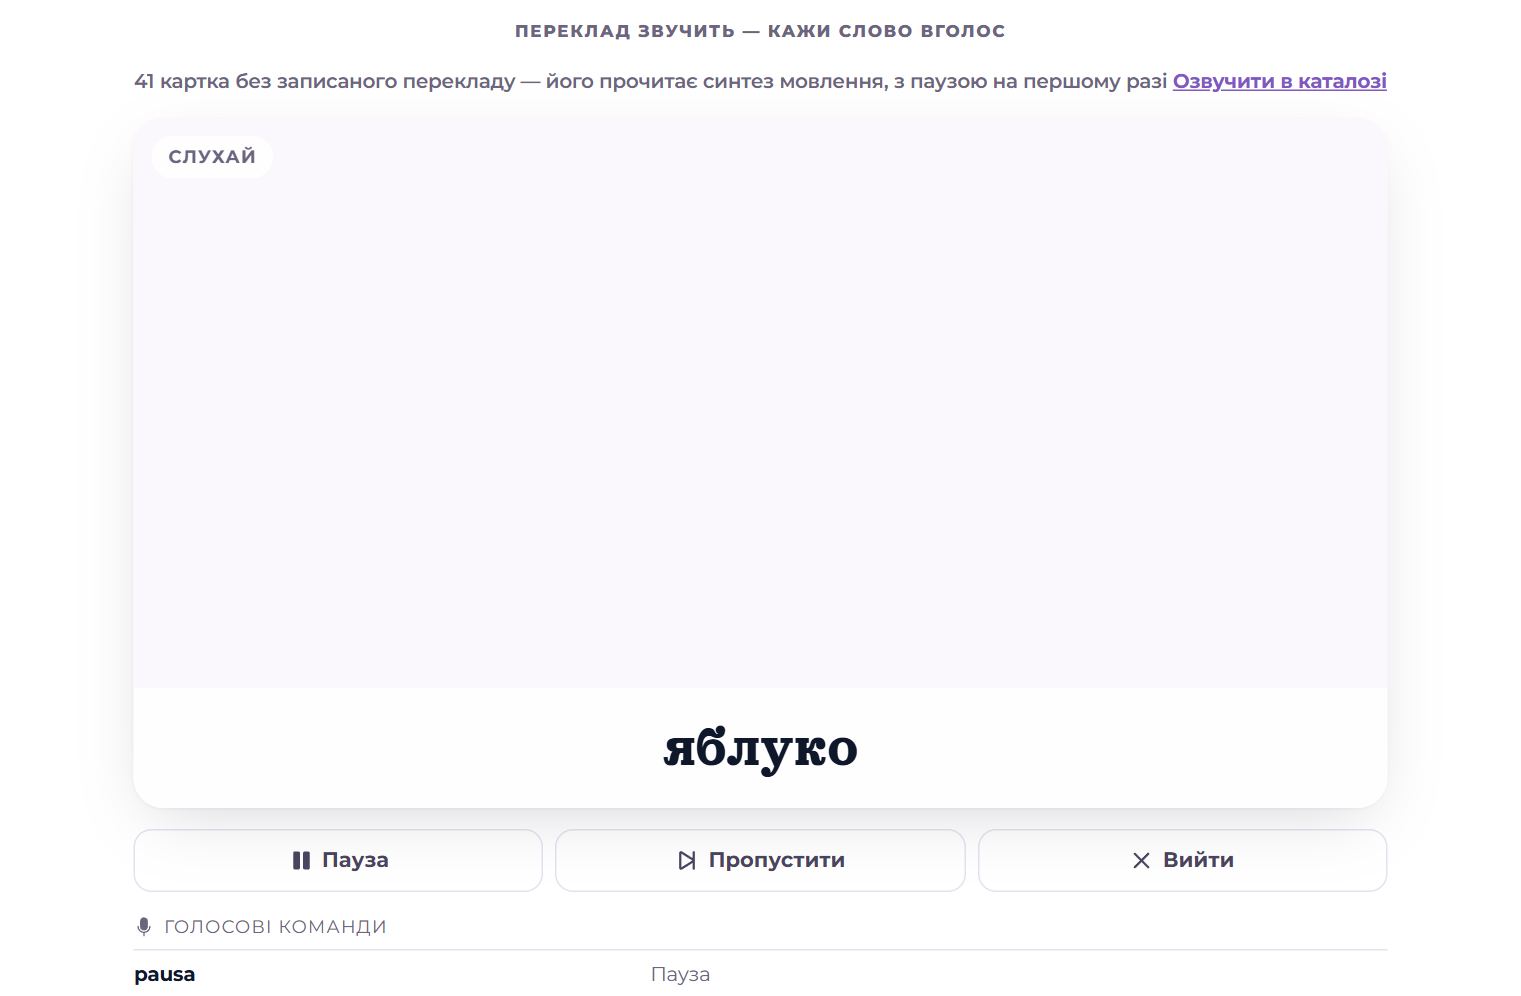
Task: Click the ГОЛОСОВІ КОМАНДИ heading
Action: point(275,927)
